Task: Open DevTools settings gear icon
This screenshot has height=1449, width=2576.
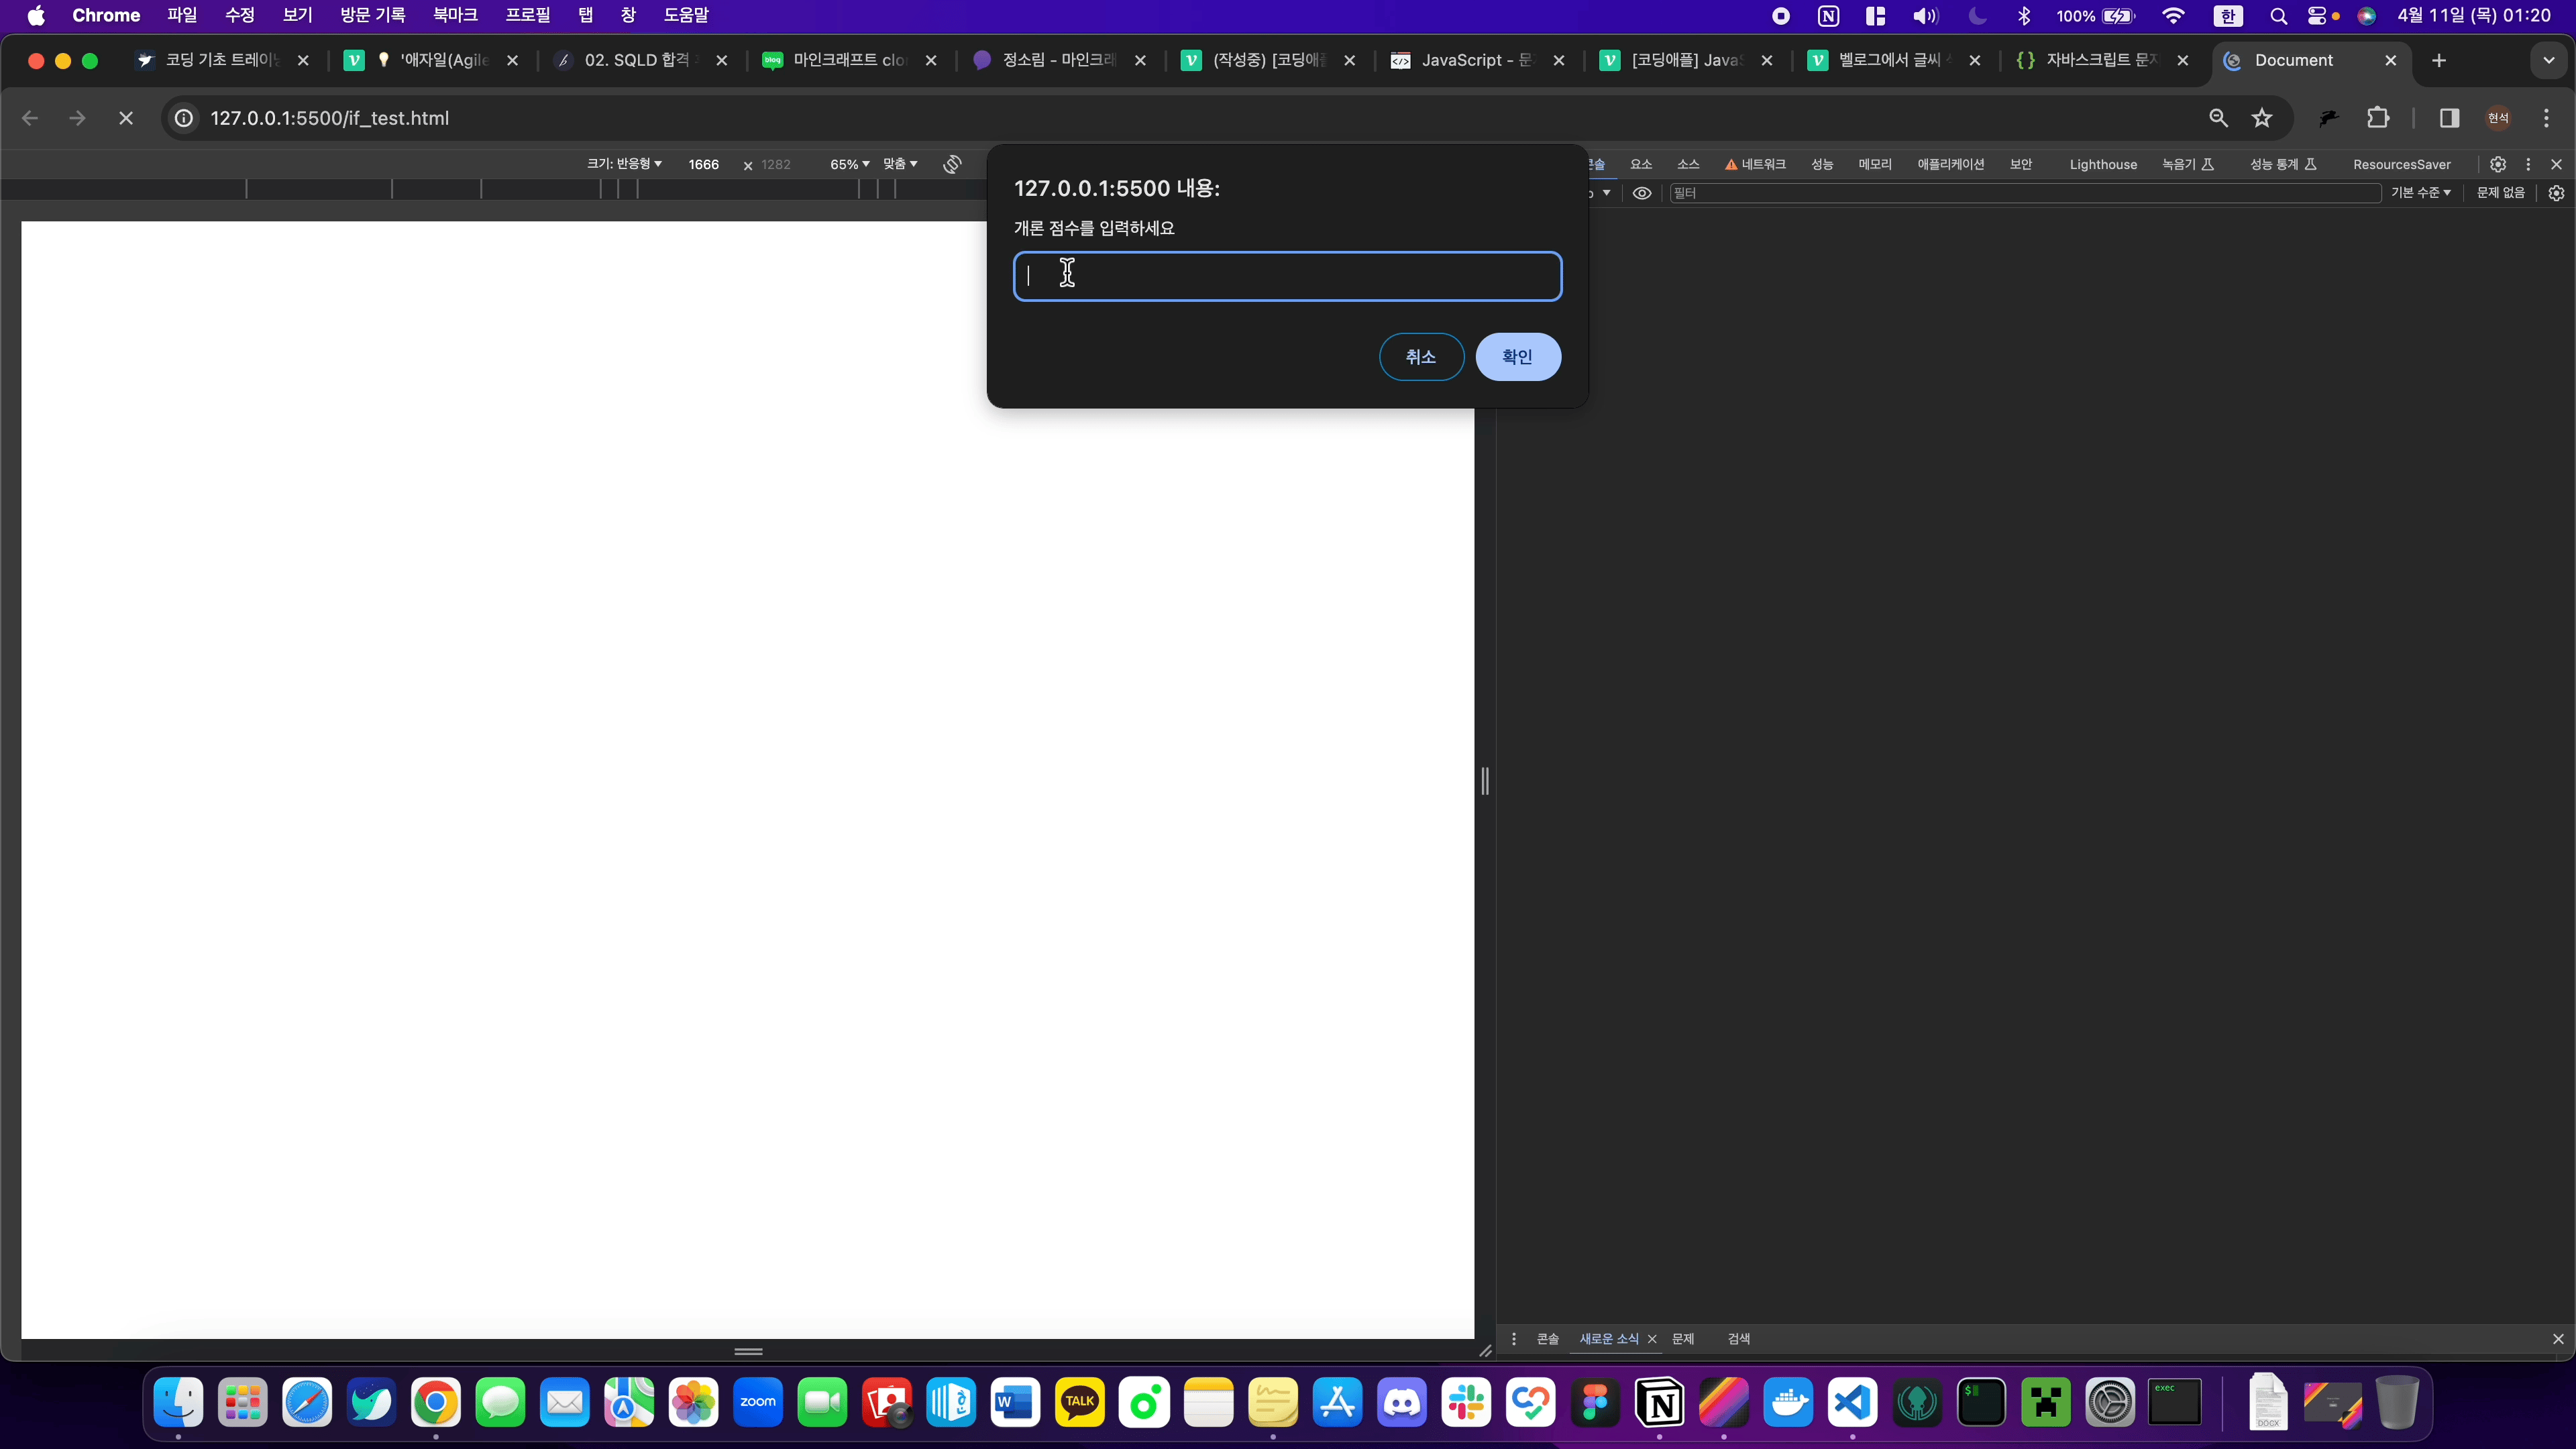Action: point(2498,164)
